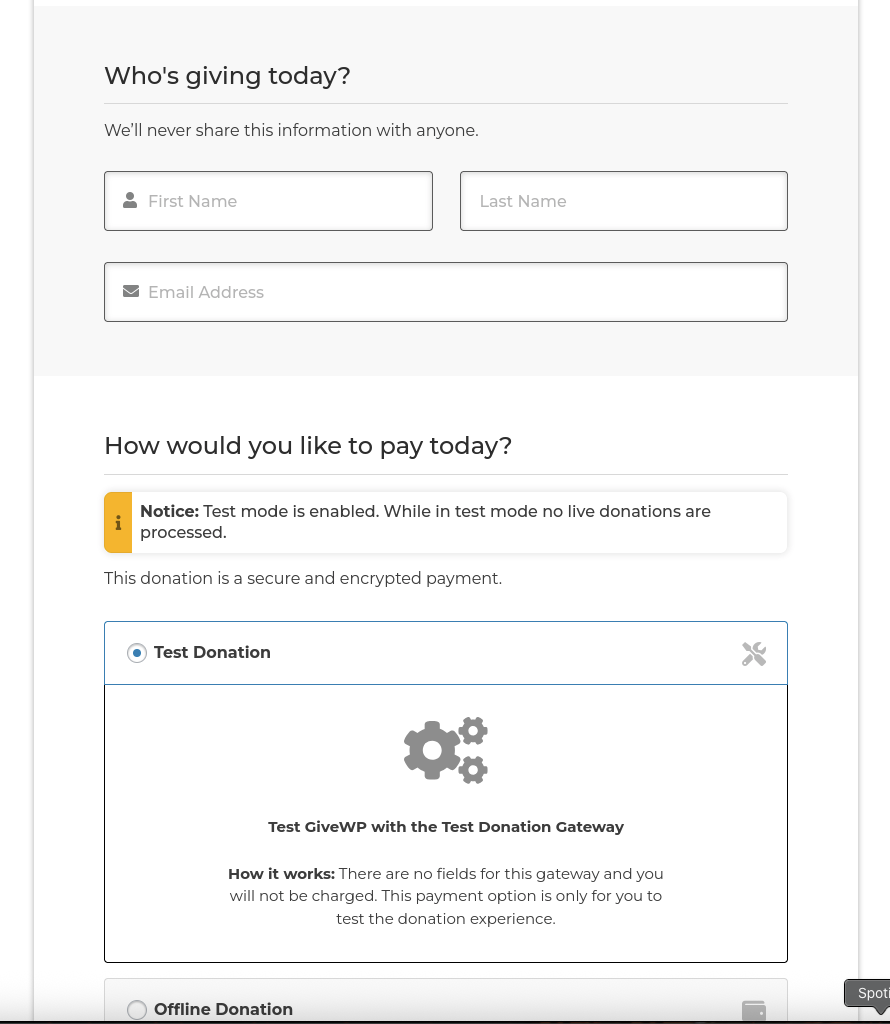Viewport: 890px width, 1024px height.
Task: Click the 'Test mode is enabled' notice banner
Action: tap(446, 522)
